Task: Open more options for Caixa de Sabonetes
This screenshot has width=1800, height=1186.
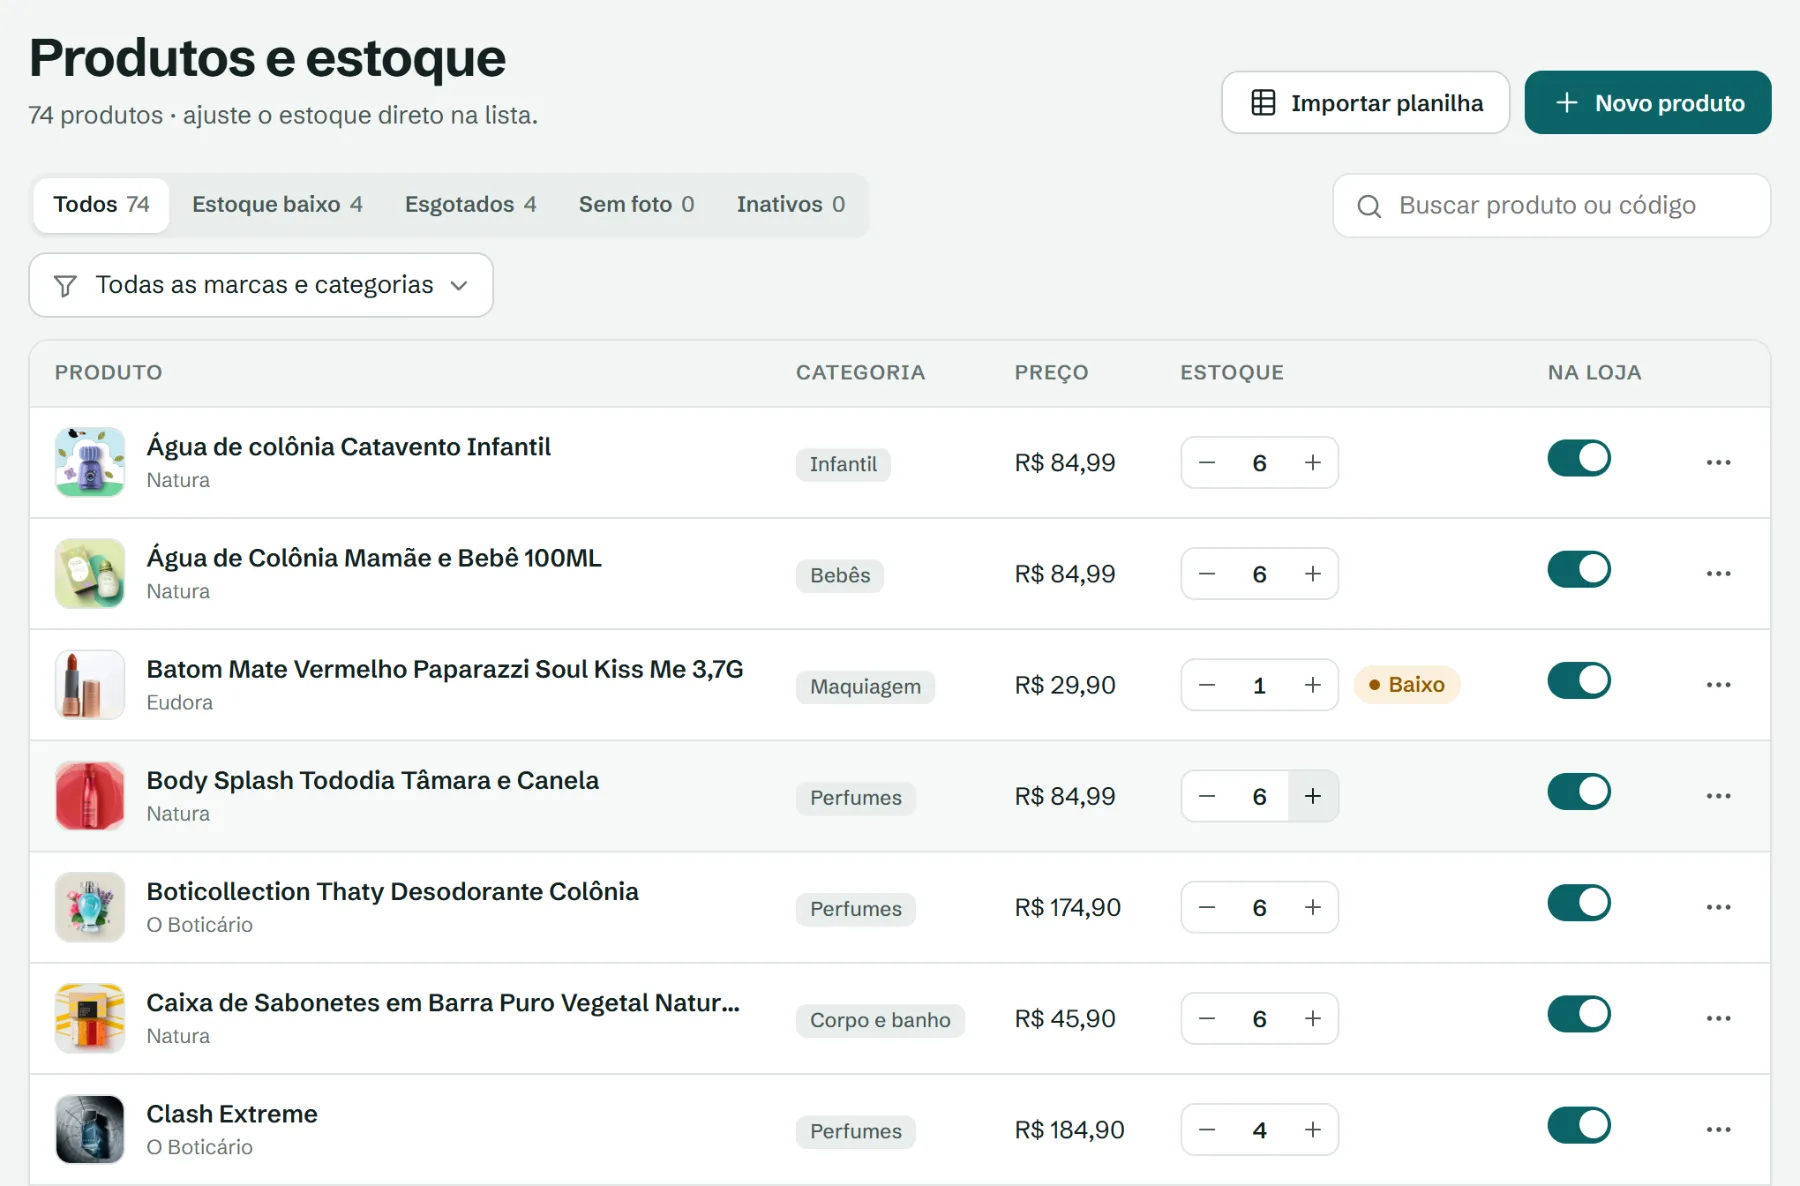Action: pos(1718,1018)
